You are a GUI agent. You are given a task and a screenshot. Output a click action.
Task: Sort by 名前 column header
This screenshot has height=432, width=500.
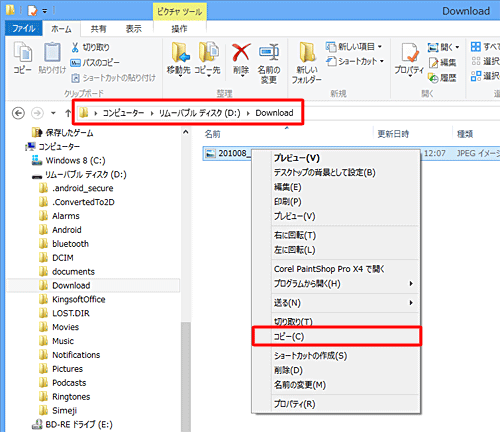212,134
